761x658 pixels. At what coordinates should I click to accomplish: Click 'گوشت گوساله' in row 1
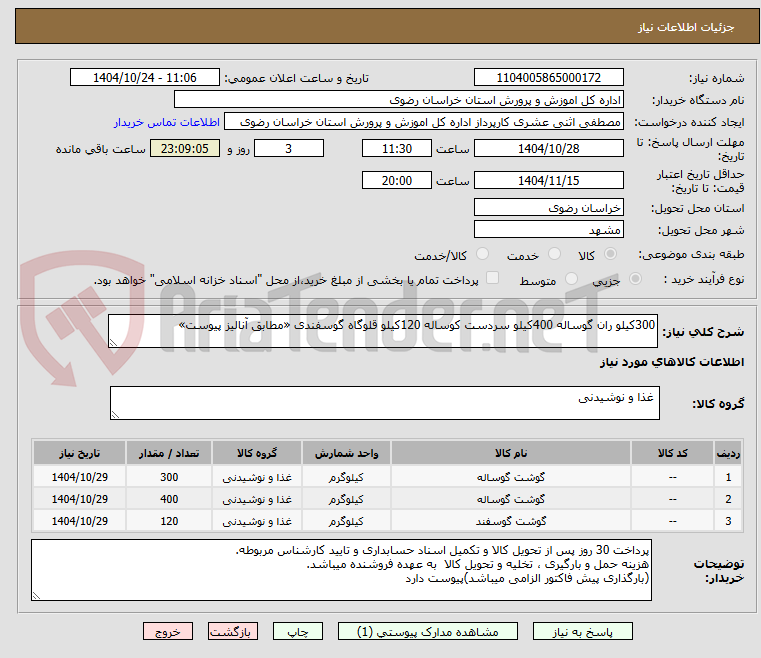[x=511, y=477]
